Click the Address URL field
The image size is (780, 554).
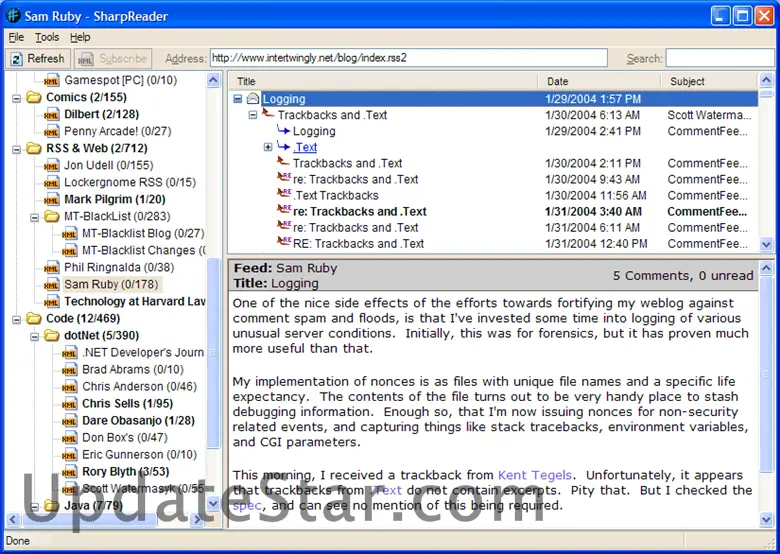pos(408,58)
